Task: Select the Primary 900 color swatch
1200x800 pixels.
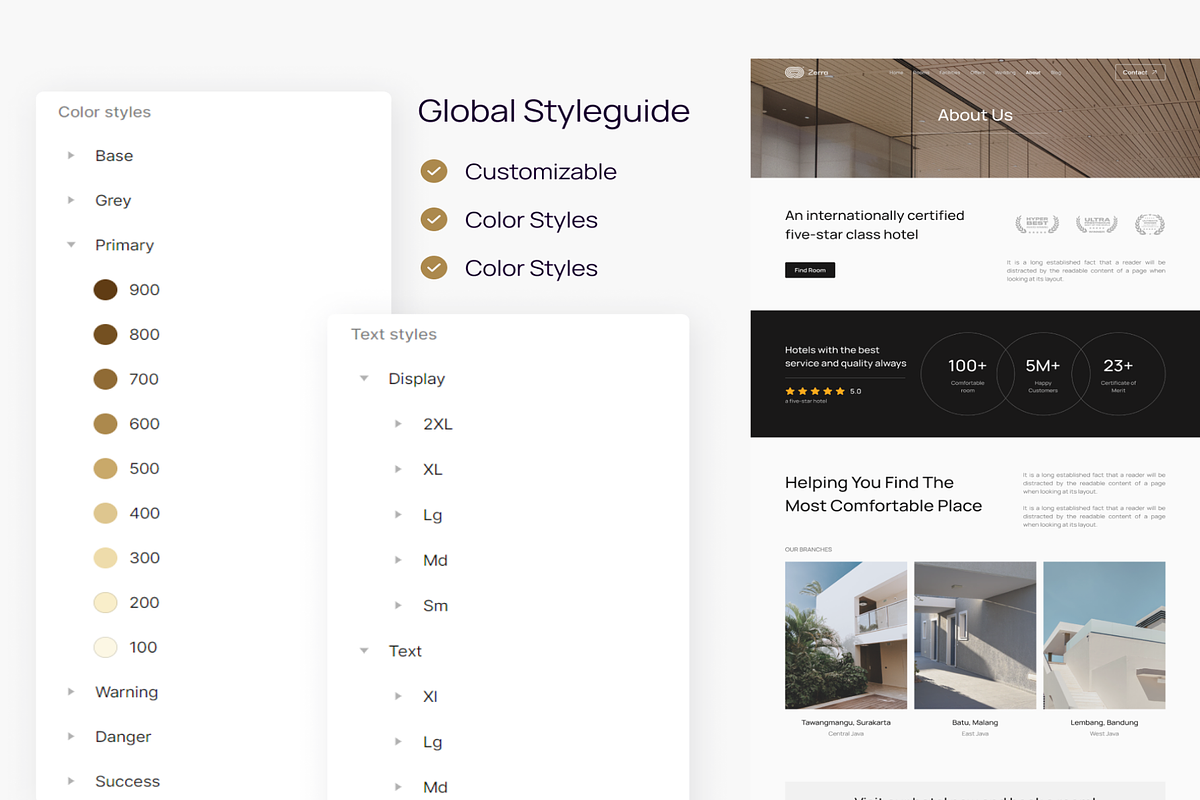Action: point(105,290)
